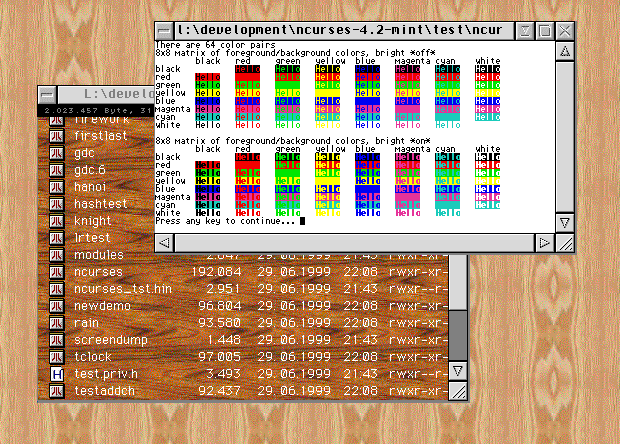Click the hashtest file name

pos(98,204)
